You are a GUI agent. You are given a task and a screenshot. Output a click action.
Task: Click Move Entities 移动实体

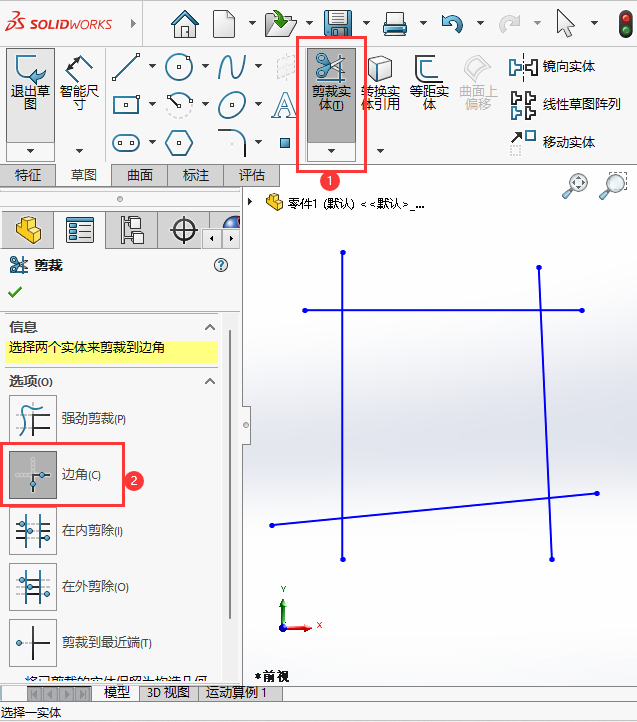[x=552, y=143]
